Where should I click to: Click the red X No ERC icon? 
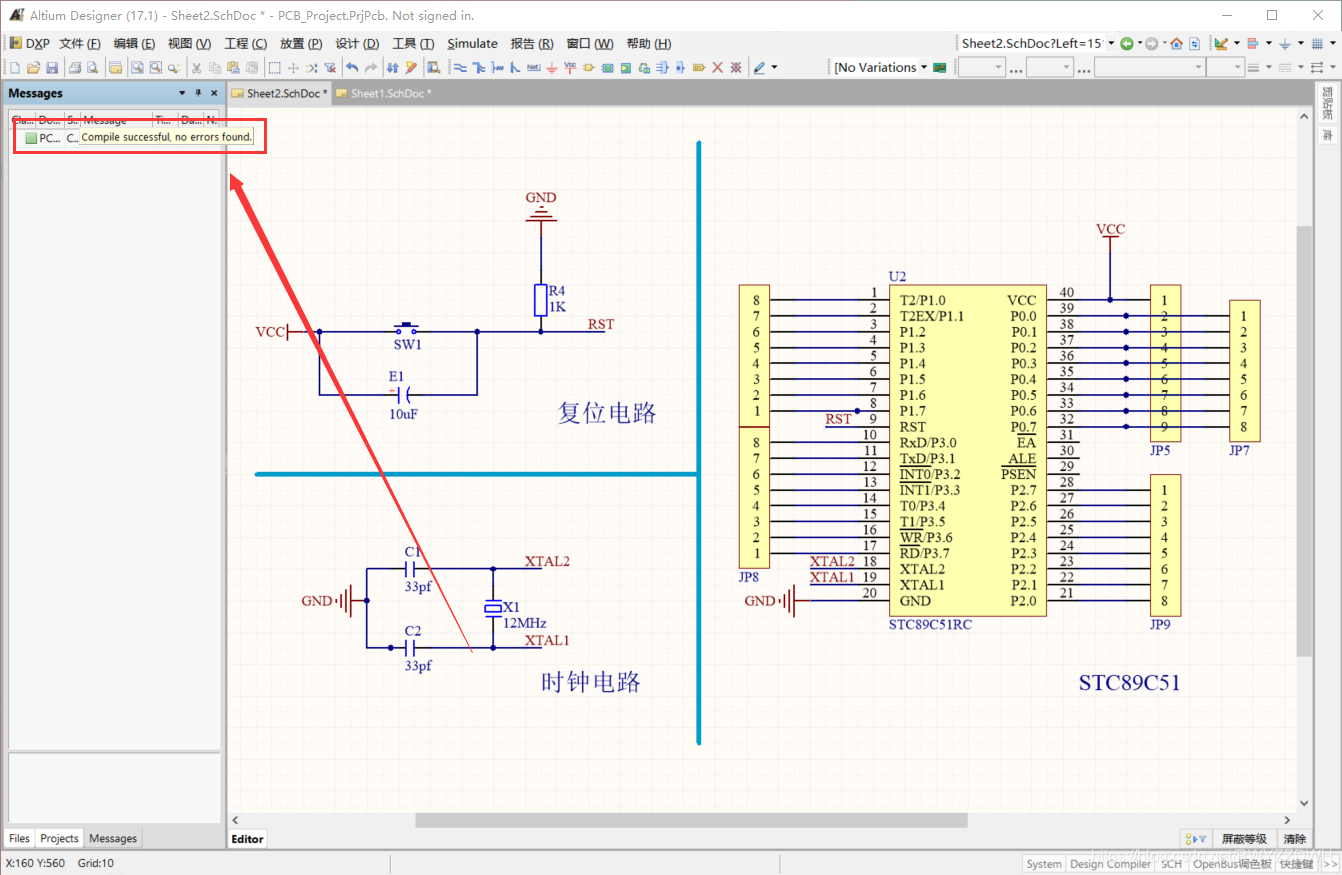717,68
